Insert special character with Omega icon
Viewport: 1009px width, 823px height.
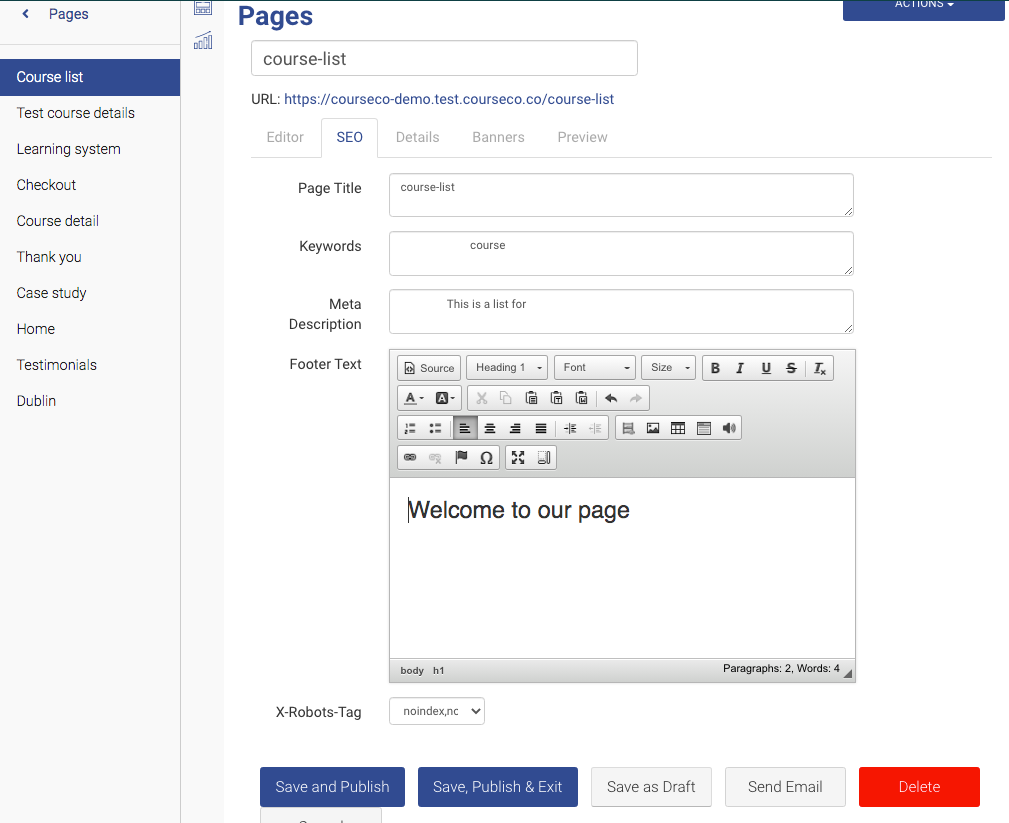(x=486, y=458)
